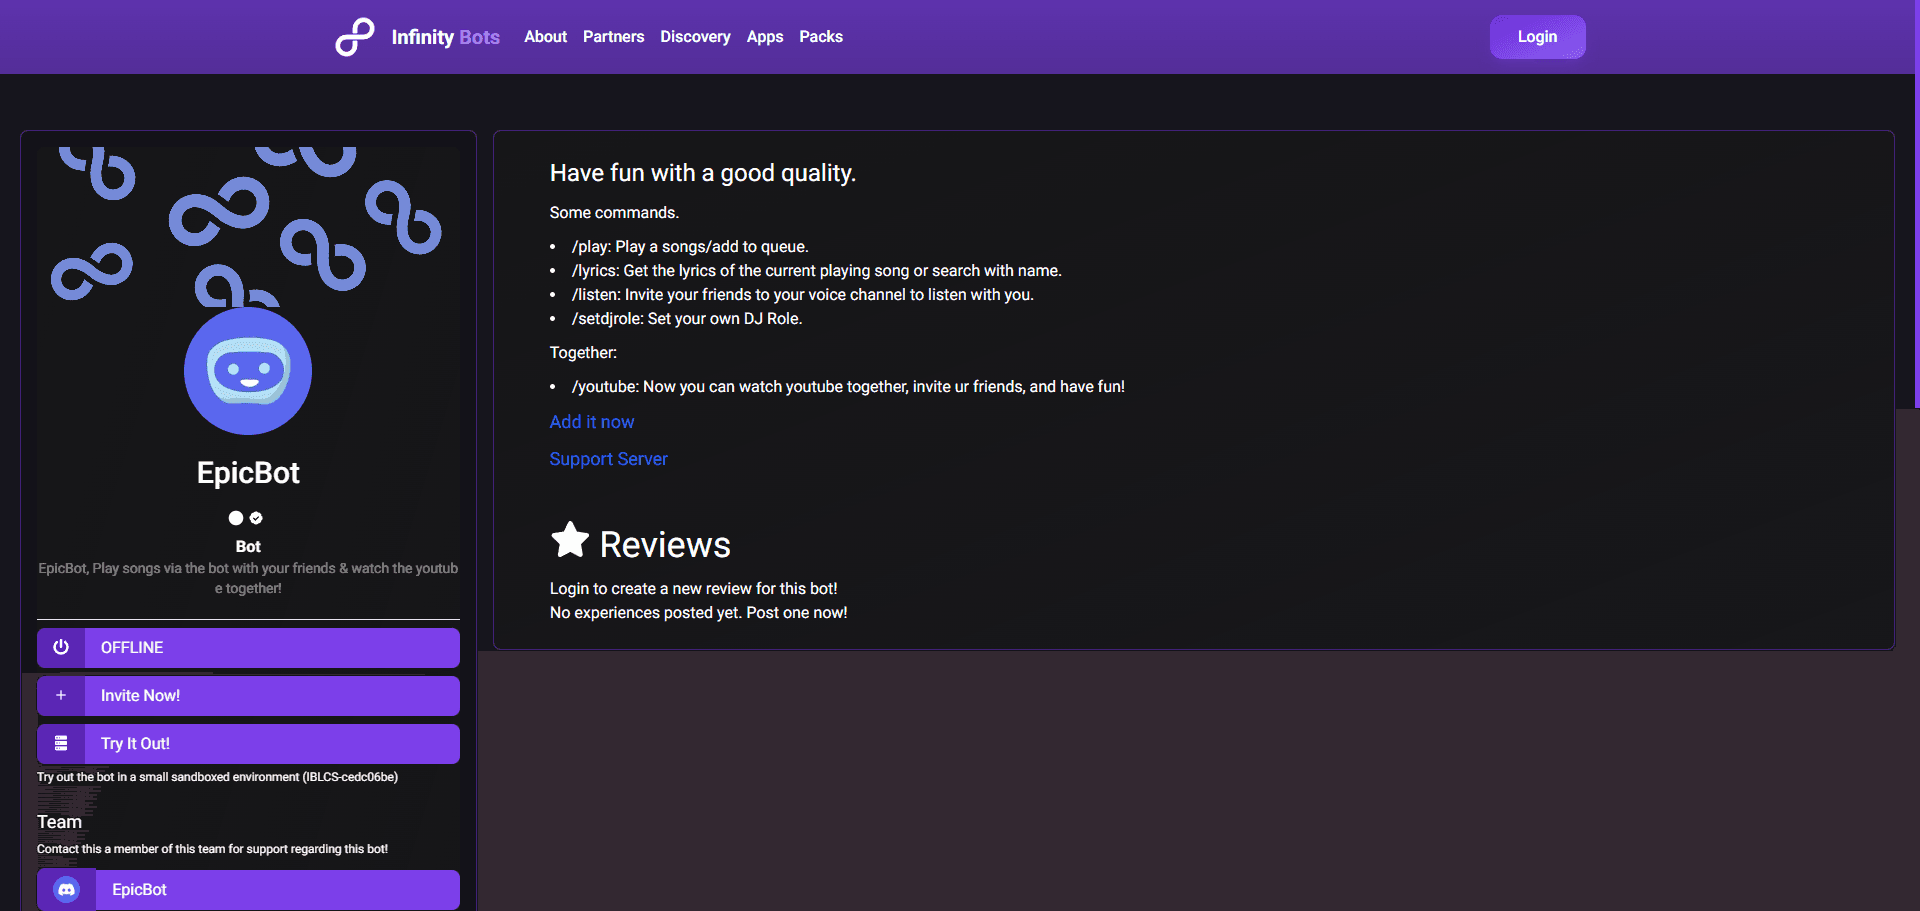The height and width of the screenshot is (911, 1920).
Task: Click 'No experiences posted yet' text
Action: point(698,613)
